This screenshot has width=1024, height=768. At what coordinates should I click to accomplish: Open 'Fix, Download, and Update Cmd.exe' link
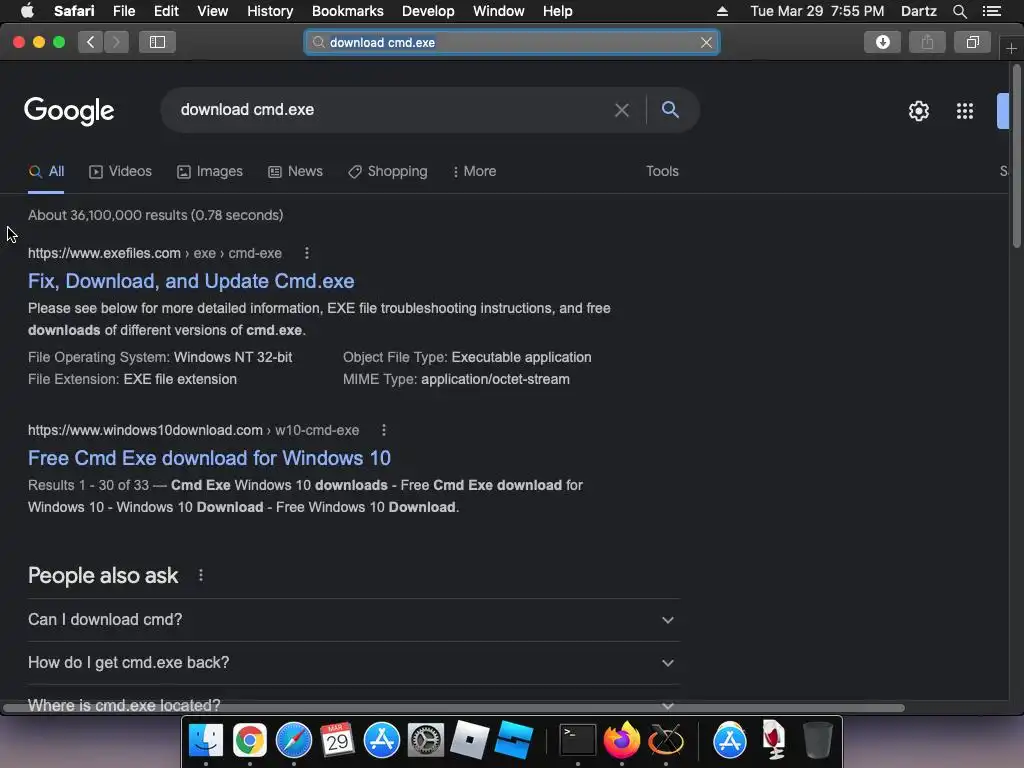(191, 281)
